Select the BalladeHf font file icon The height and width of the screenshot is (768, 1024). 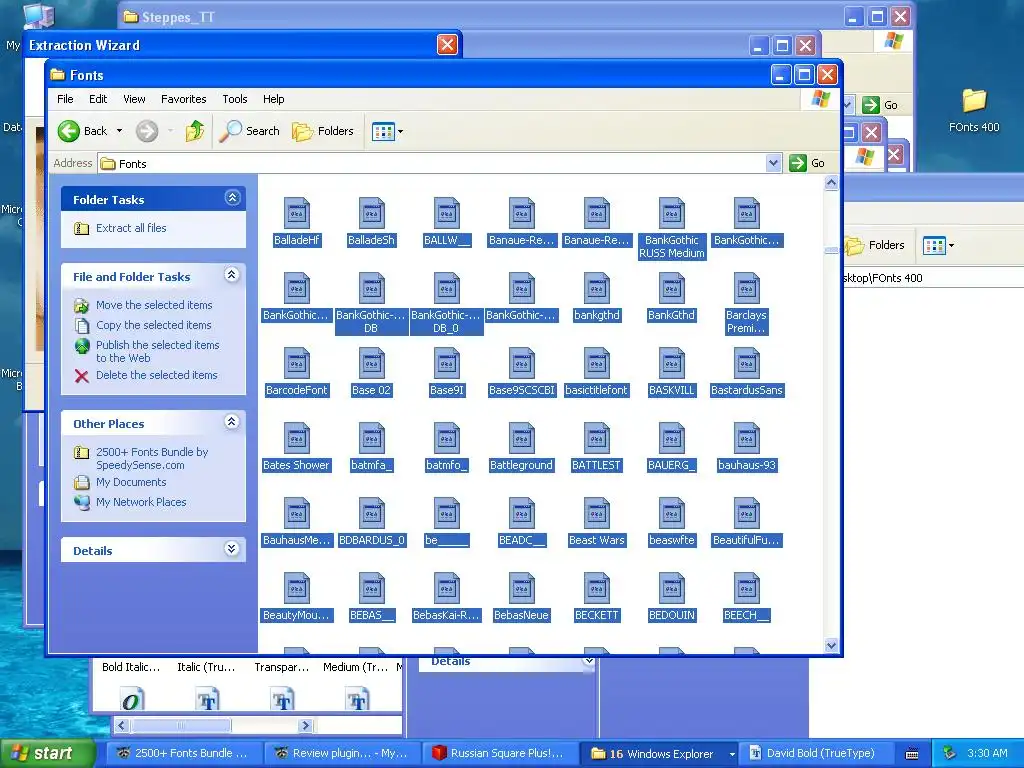296,213
